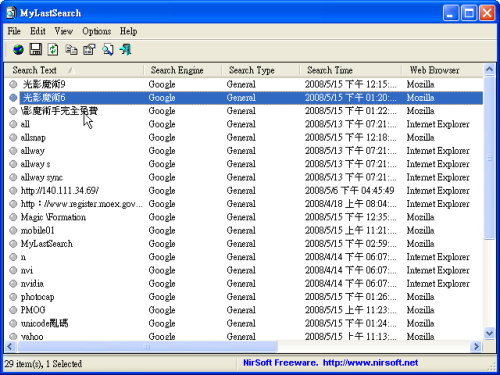Open the File menu
This screenshot has width=500, height=375.
tap(14, 31)
